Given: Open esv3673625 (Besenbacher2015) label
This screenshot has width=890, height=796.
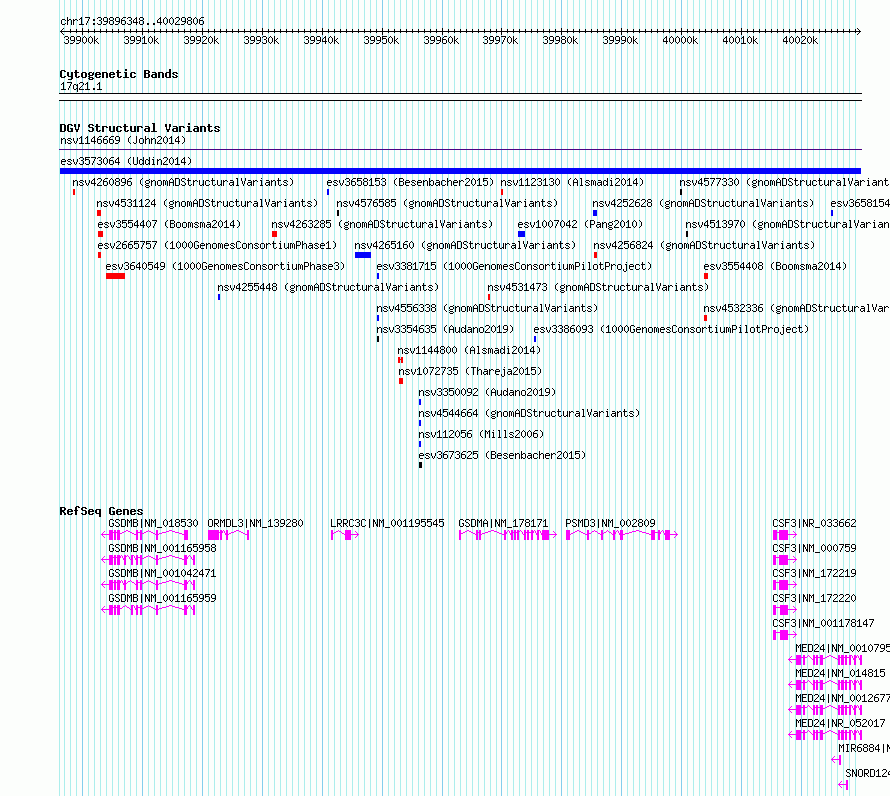Looking at the screenshot, I should (502, 455).
